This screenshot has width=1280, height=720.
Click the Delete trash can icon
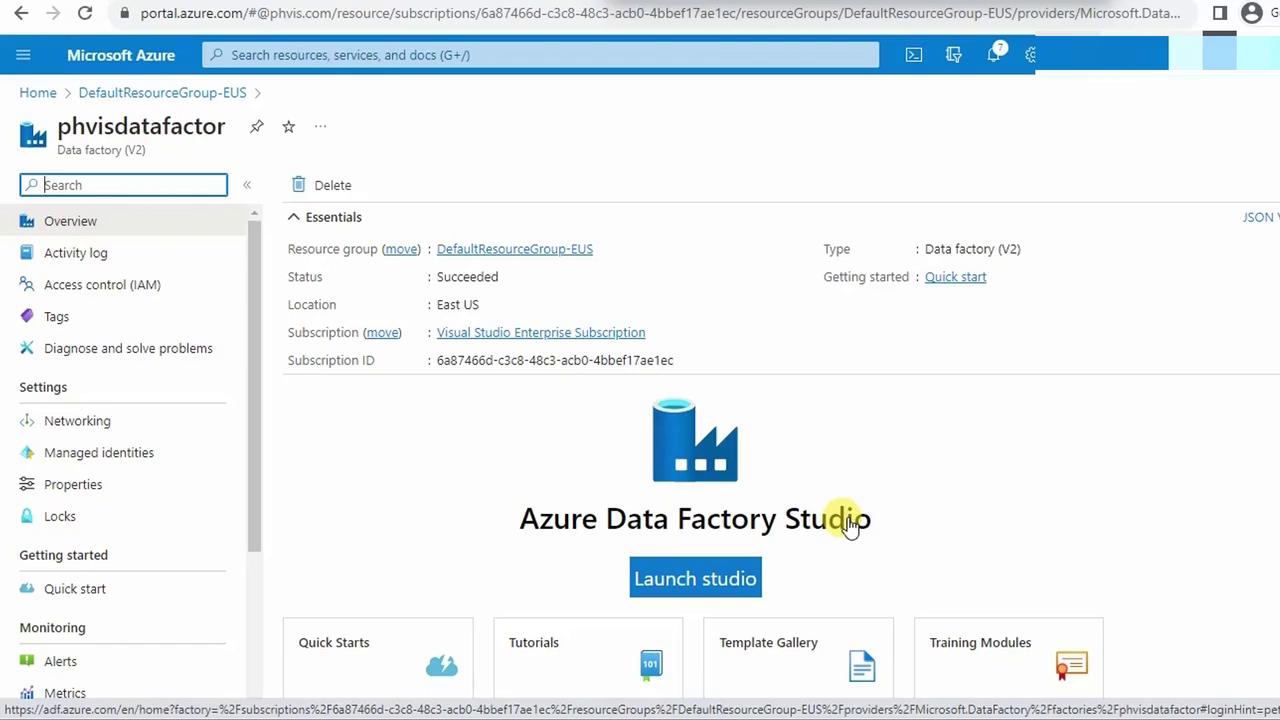pyautogui.click(x=298, y=184)
